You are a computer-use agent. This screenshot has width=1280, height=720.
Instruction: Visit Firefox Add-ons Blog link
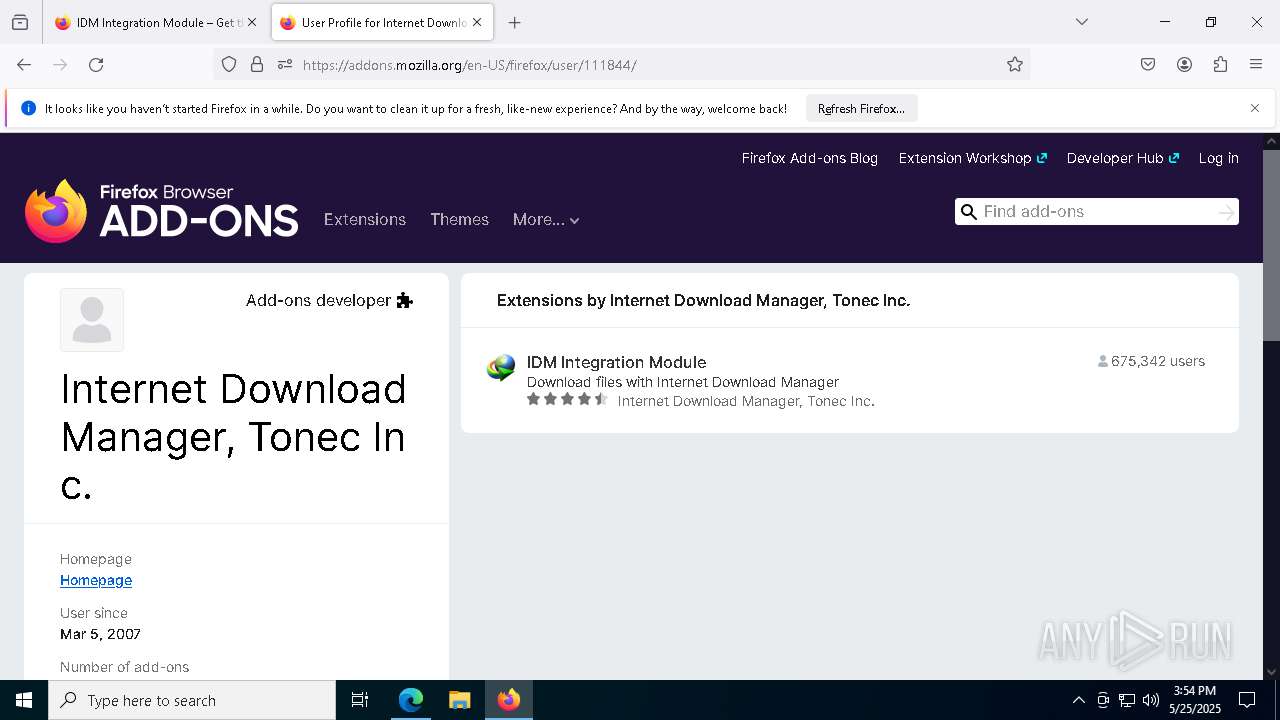(810, 158)
